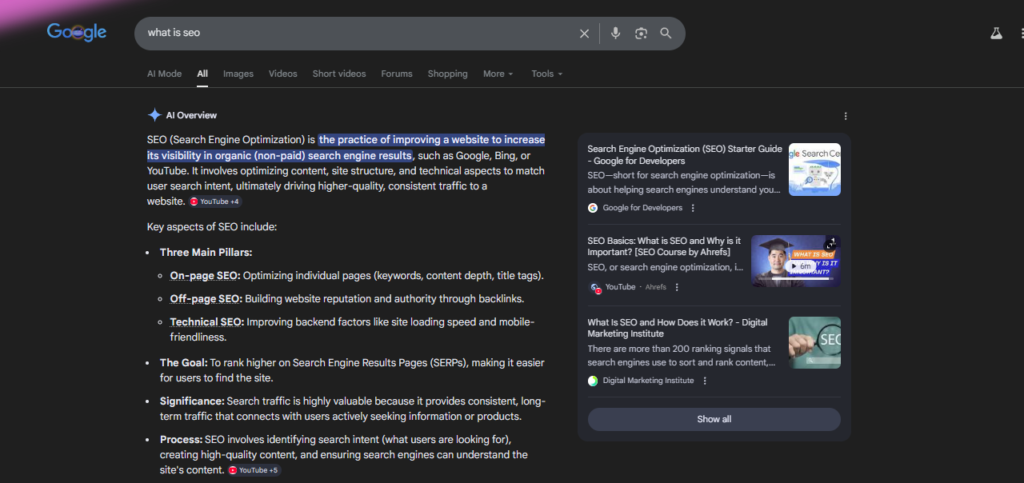Image resolution: width=1024 pixels, height=483 pixels.
Task: Click the Off-page SEO link
Action: pos(206,298)
